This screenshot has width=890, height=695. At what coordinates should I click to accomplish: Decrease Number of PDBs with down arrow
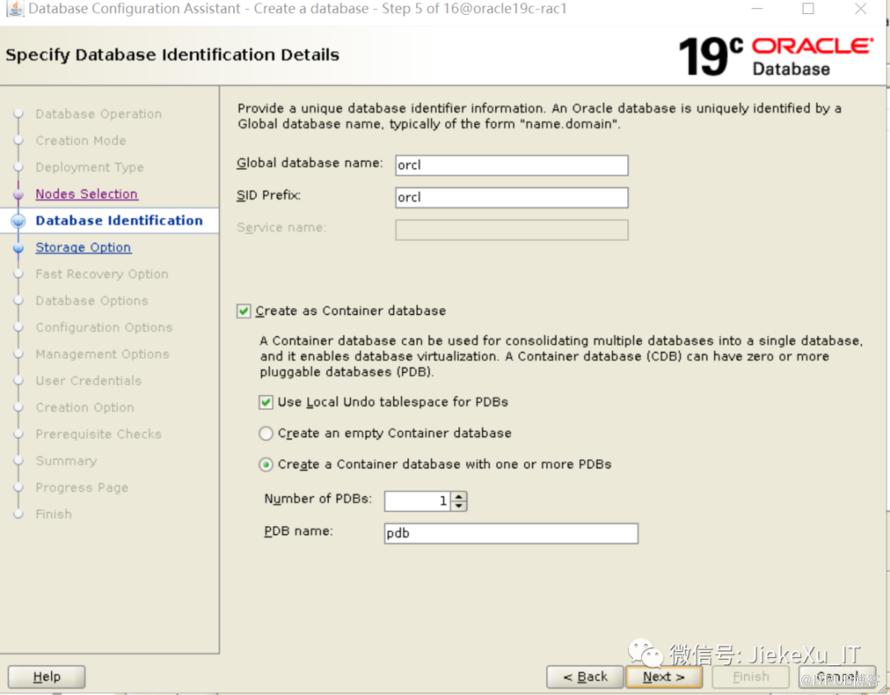(x=459, y=505)
